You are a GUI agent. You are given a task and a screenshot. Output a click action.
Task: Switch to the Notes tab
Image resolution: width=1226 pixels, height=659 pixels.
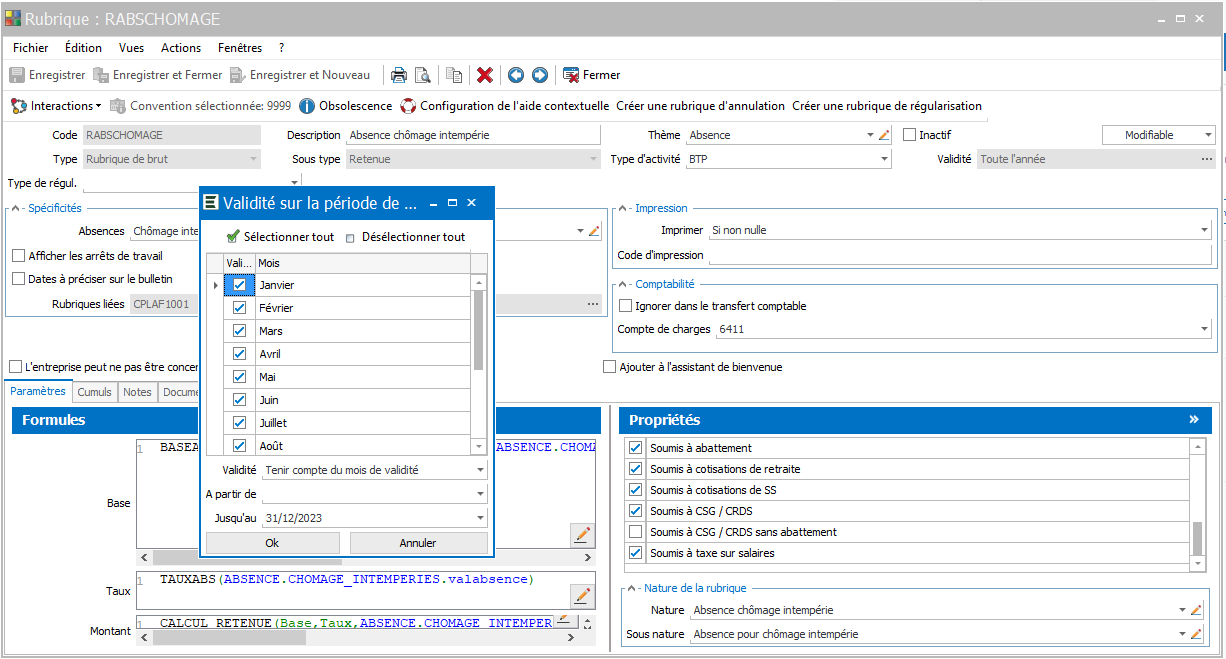pyautogui.click(x=137, y=392)
